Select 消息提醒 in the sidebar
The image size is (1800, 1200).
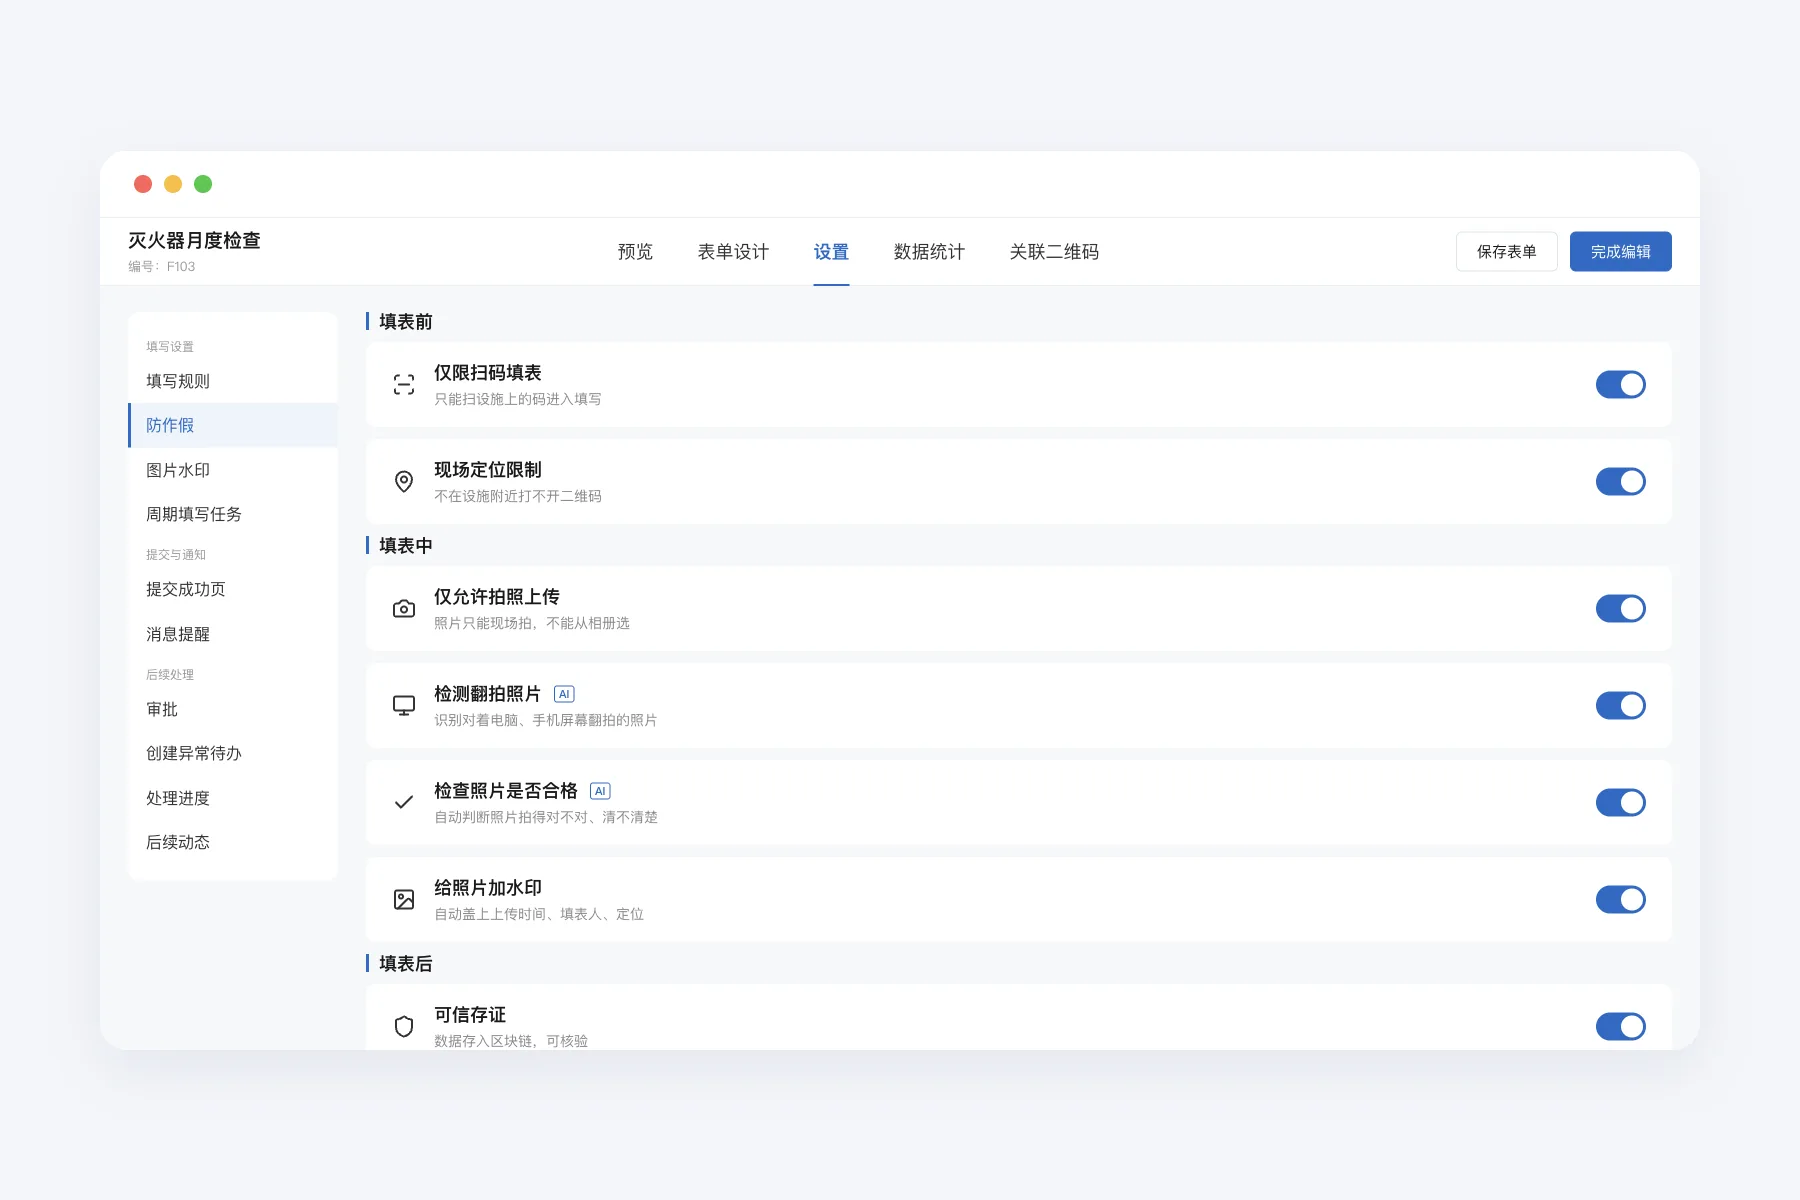(x=233, y=634)
